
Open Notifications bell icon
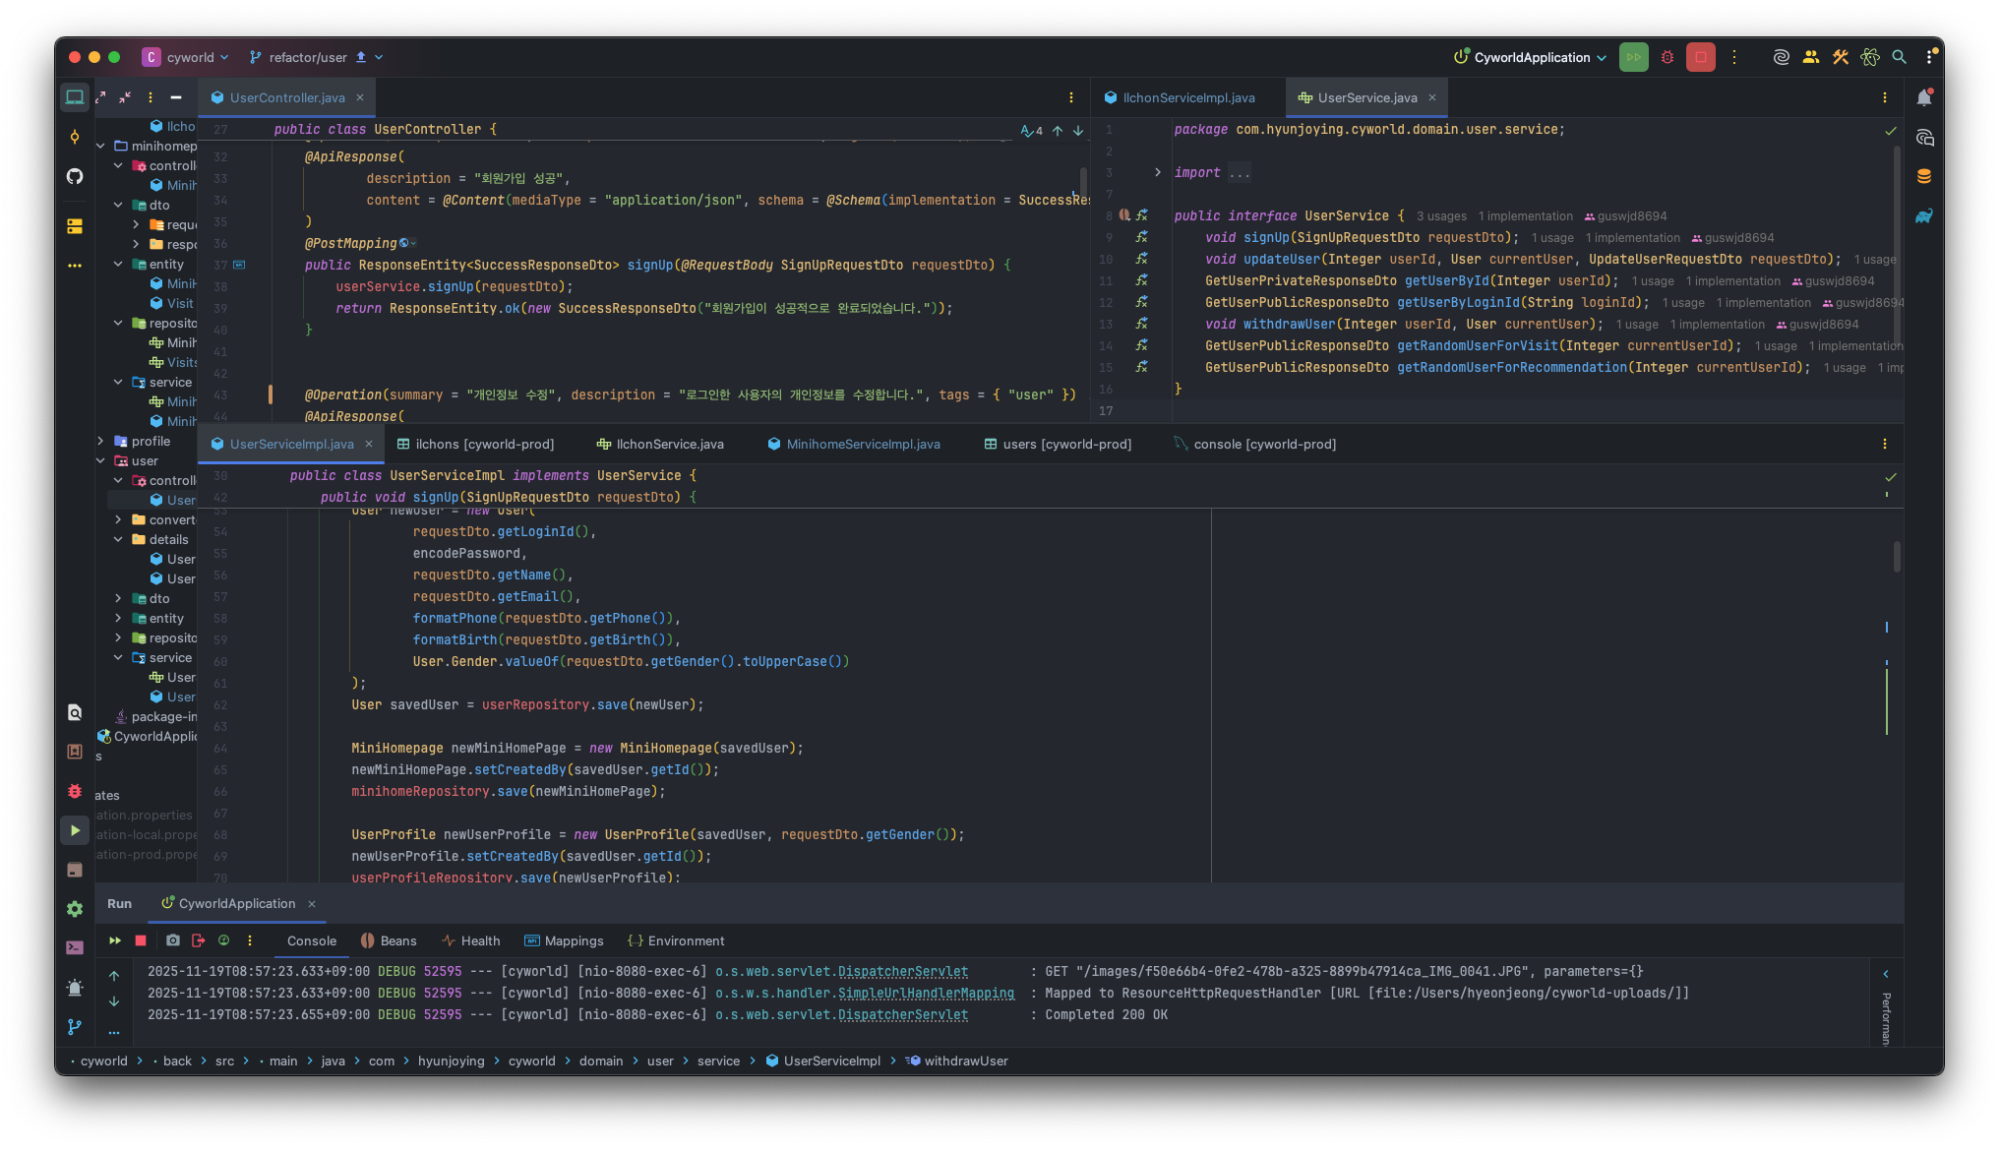click(x=1924, y=97)
